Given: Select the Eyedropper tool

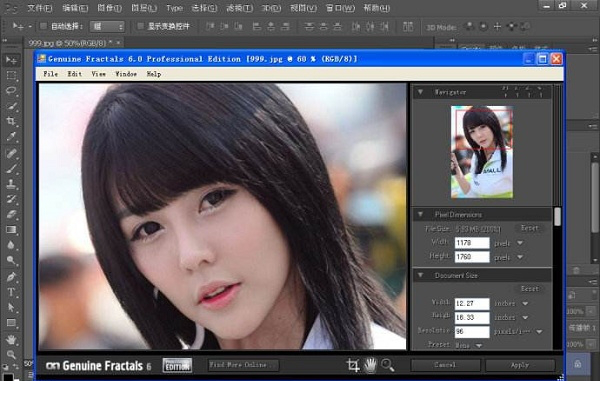Looking at the screenshot, I should point(11,137).
